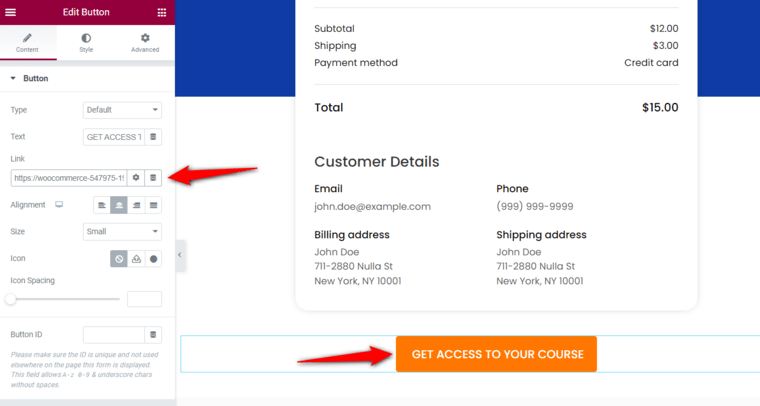Open dynamic tags for Text field
760x406 pixels.
coord(153,137)
